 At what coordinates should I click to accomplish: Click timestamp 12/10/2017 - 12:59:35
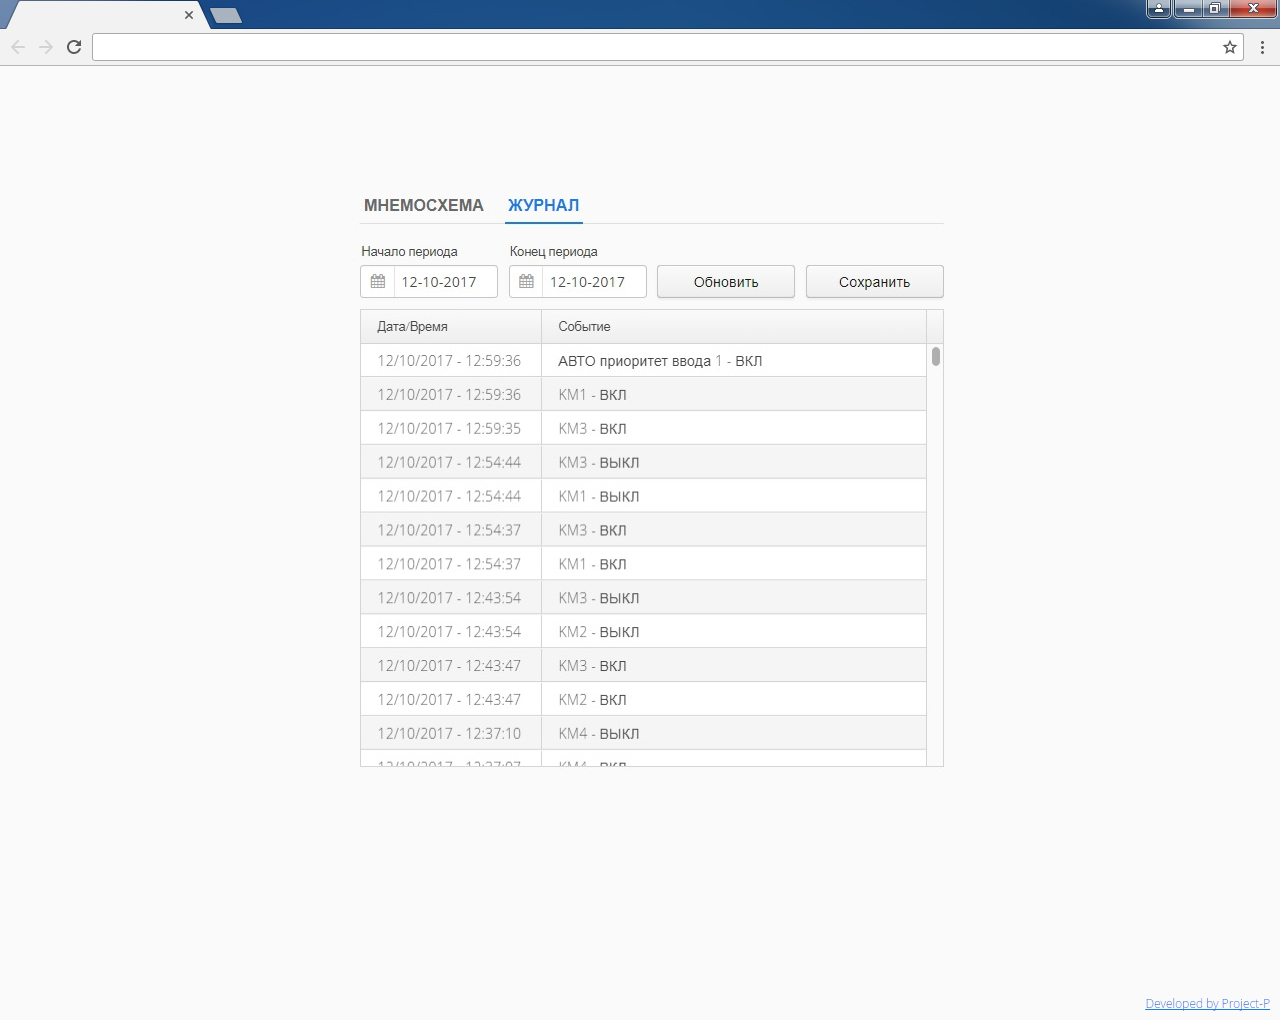[x=449, y=429]
